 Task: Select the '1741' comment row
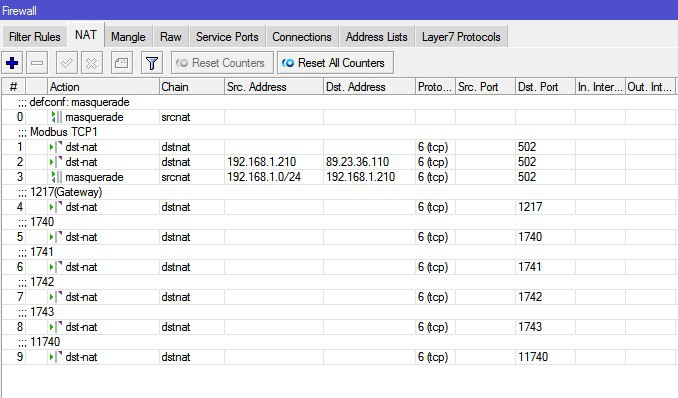point(339,252)
